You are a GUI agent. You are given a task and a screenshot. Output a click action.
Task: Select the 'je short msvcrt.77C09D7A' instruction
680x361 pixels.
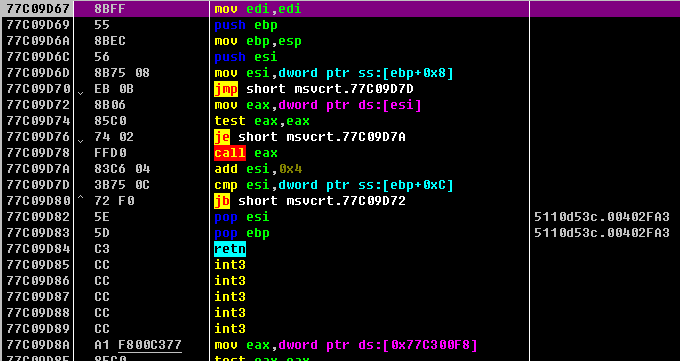pos(310,137)
